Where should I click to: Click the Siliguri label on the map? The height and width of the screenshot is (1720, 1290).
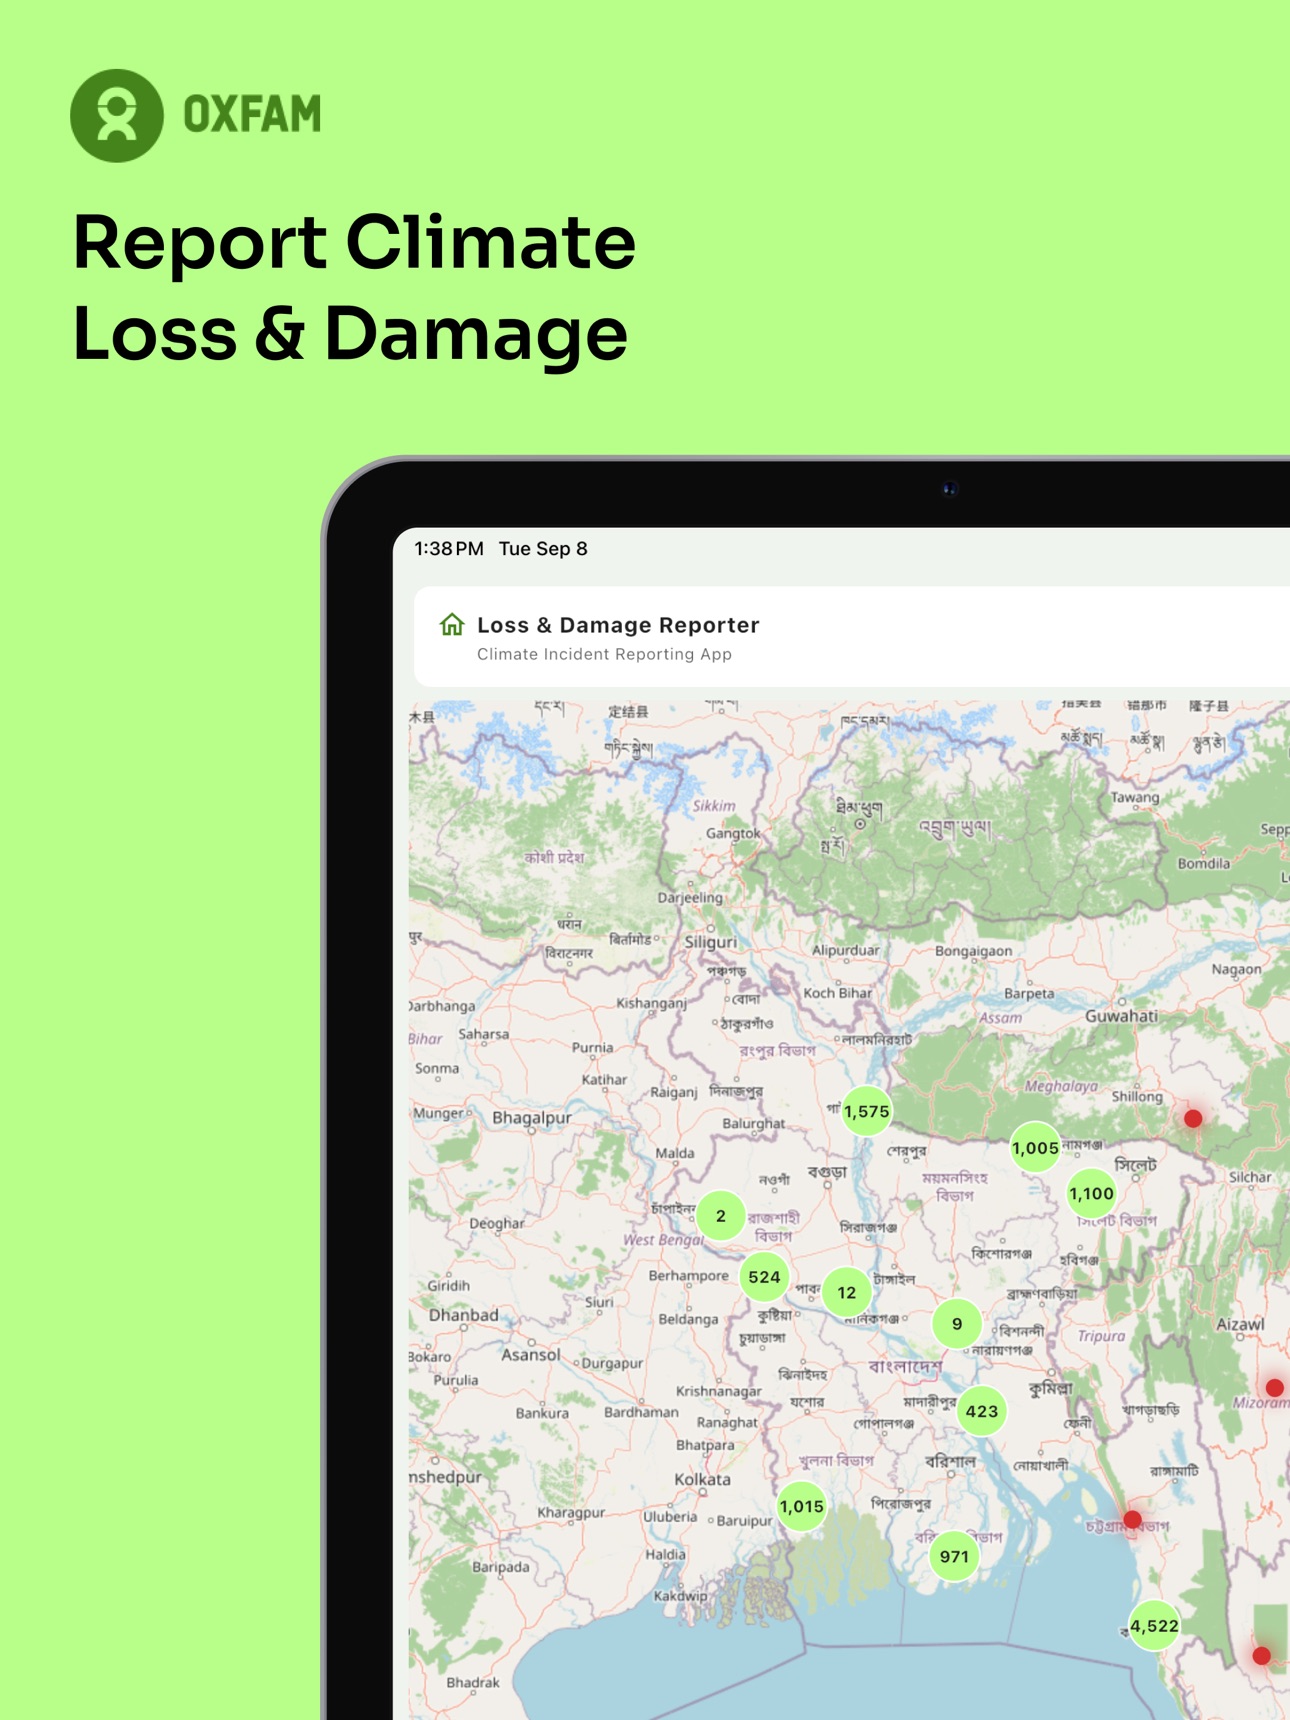710,942
